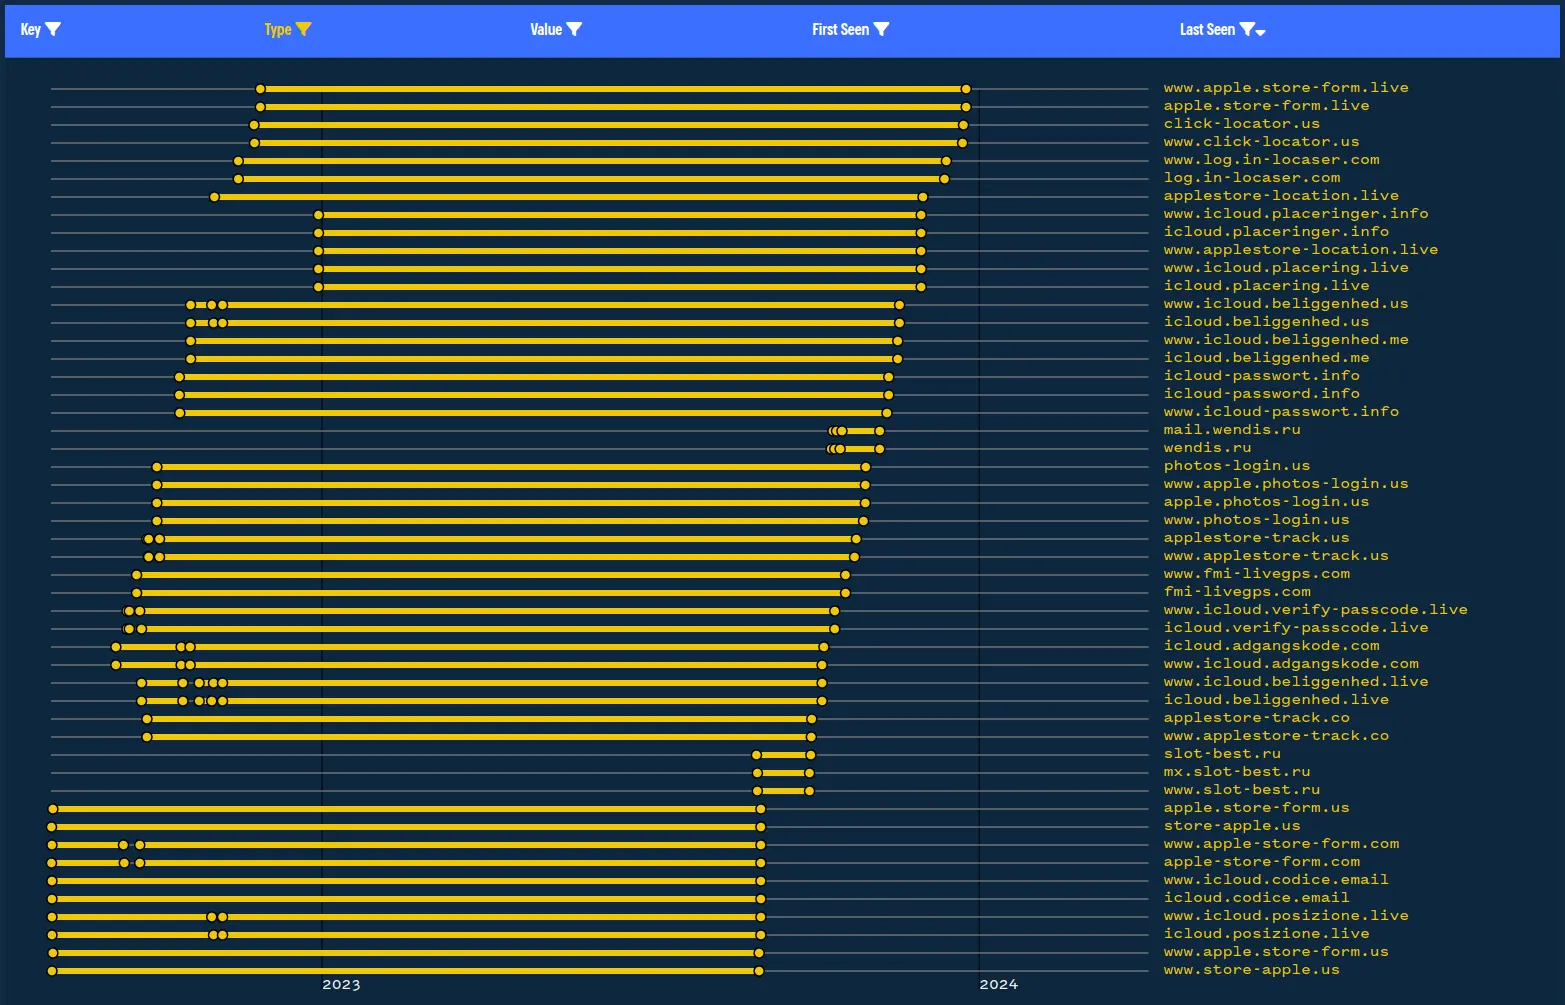Select the www.applestore-location.live label
1565x1005 pixels.
point(1301,250)
